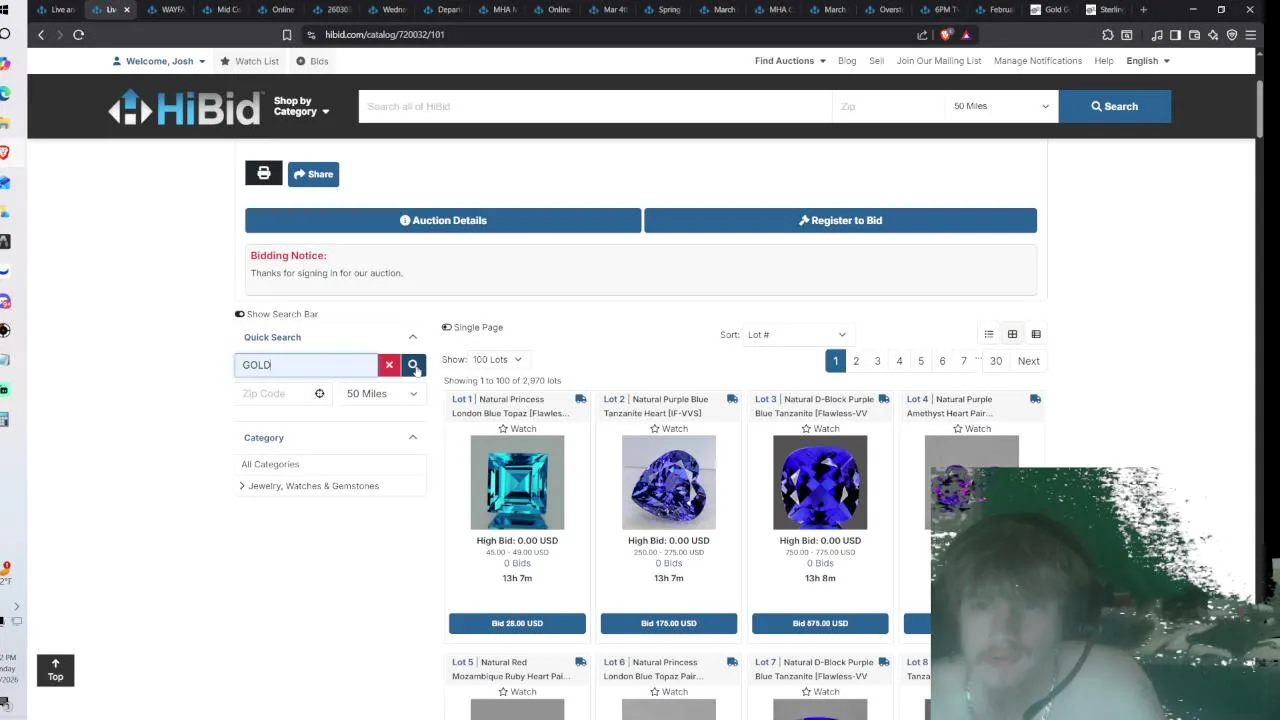Go to the Next results page

click(x=1028, y=361)
